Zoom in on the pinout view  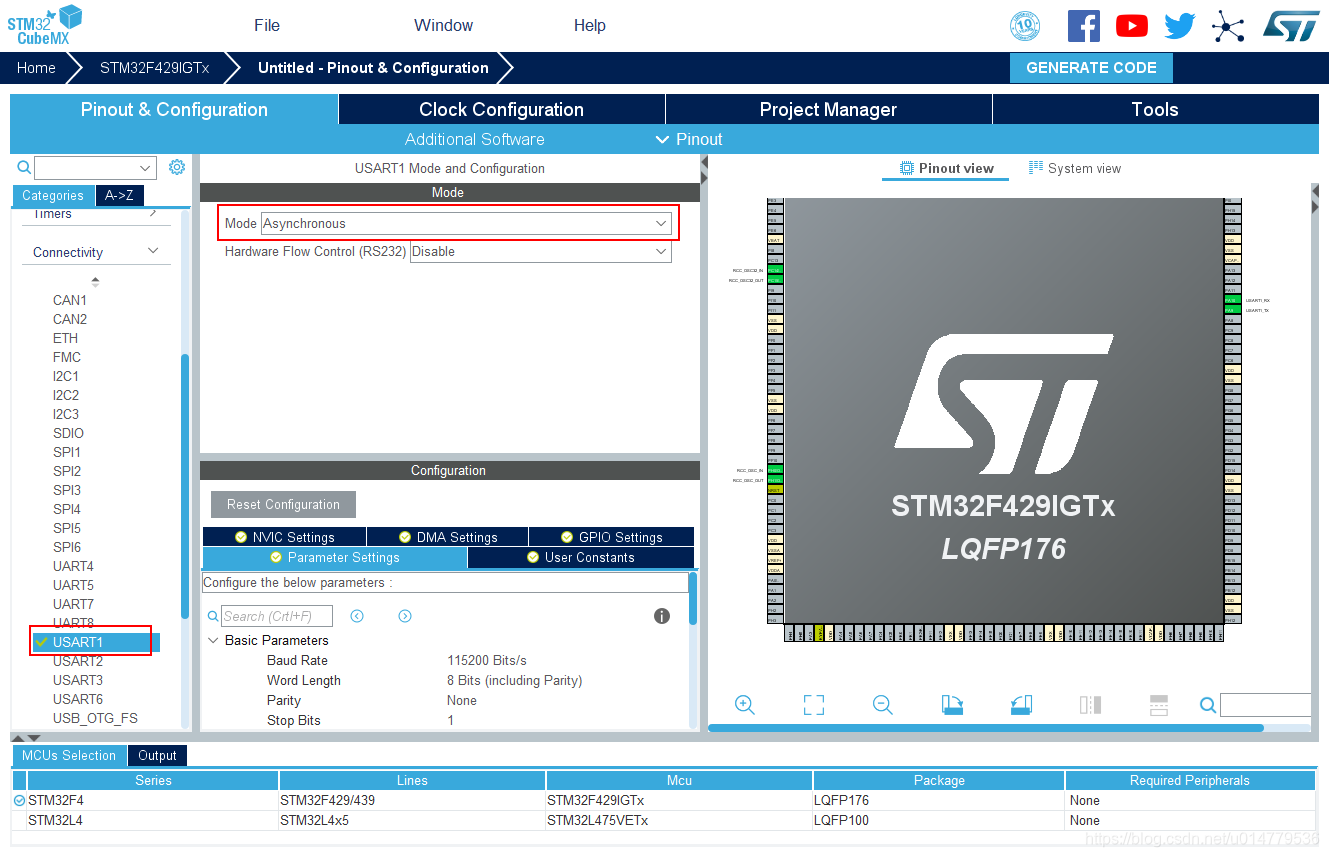[x=745, y=705]
